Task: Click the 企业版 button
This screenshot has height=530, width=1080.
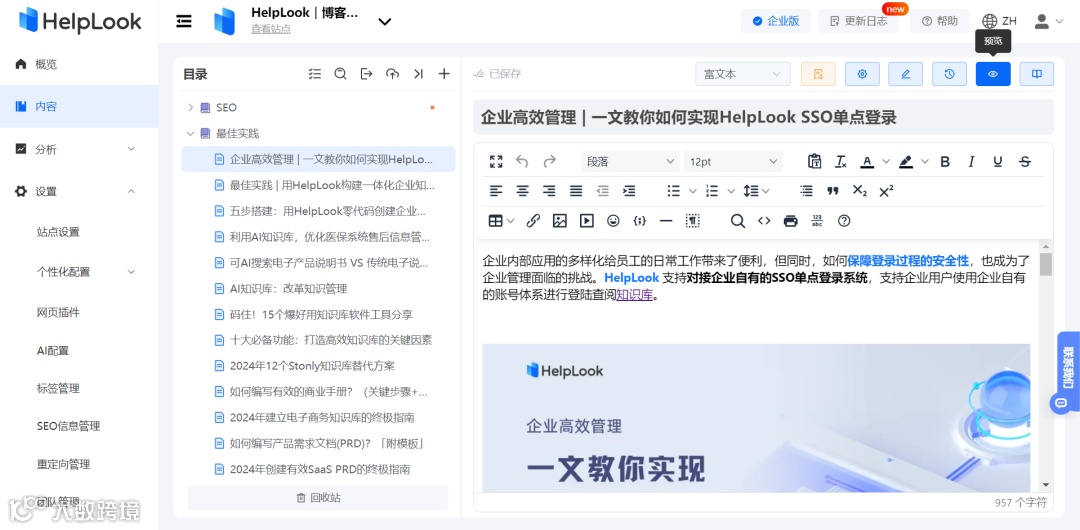Action: tap(776, 21)
